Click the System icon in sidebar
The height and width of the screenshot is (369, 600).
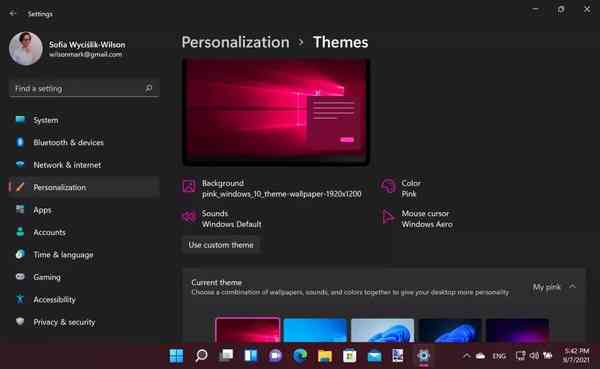[x=20, y=120]
